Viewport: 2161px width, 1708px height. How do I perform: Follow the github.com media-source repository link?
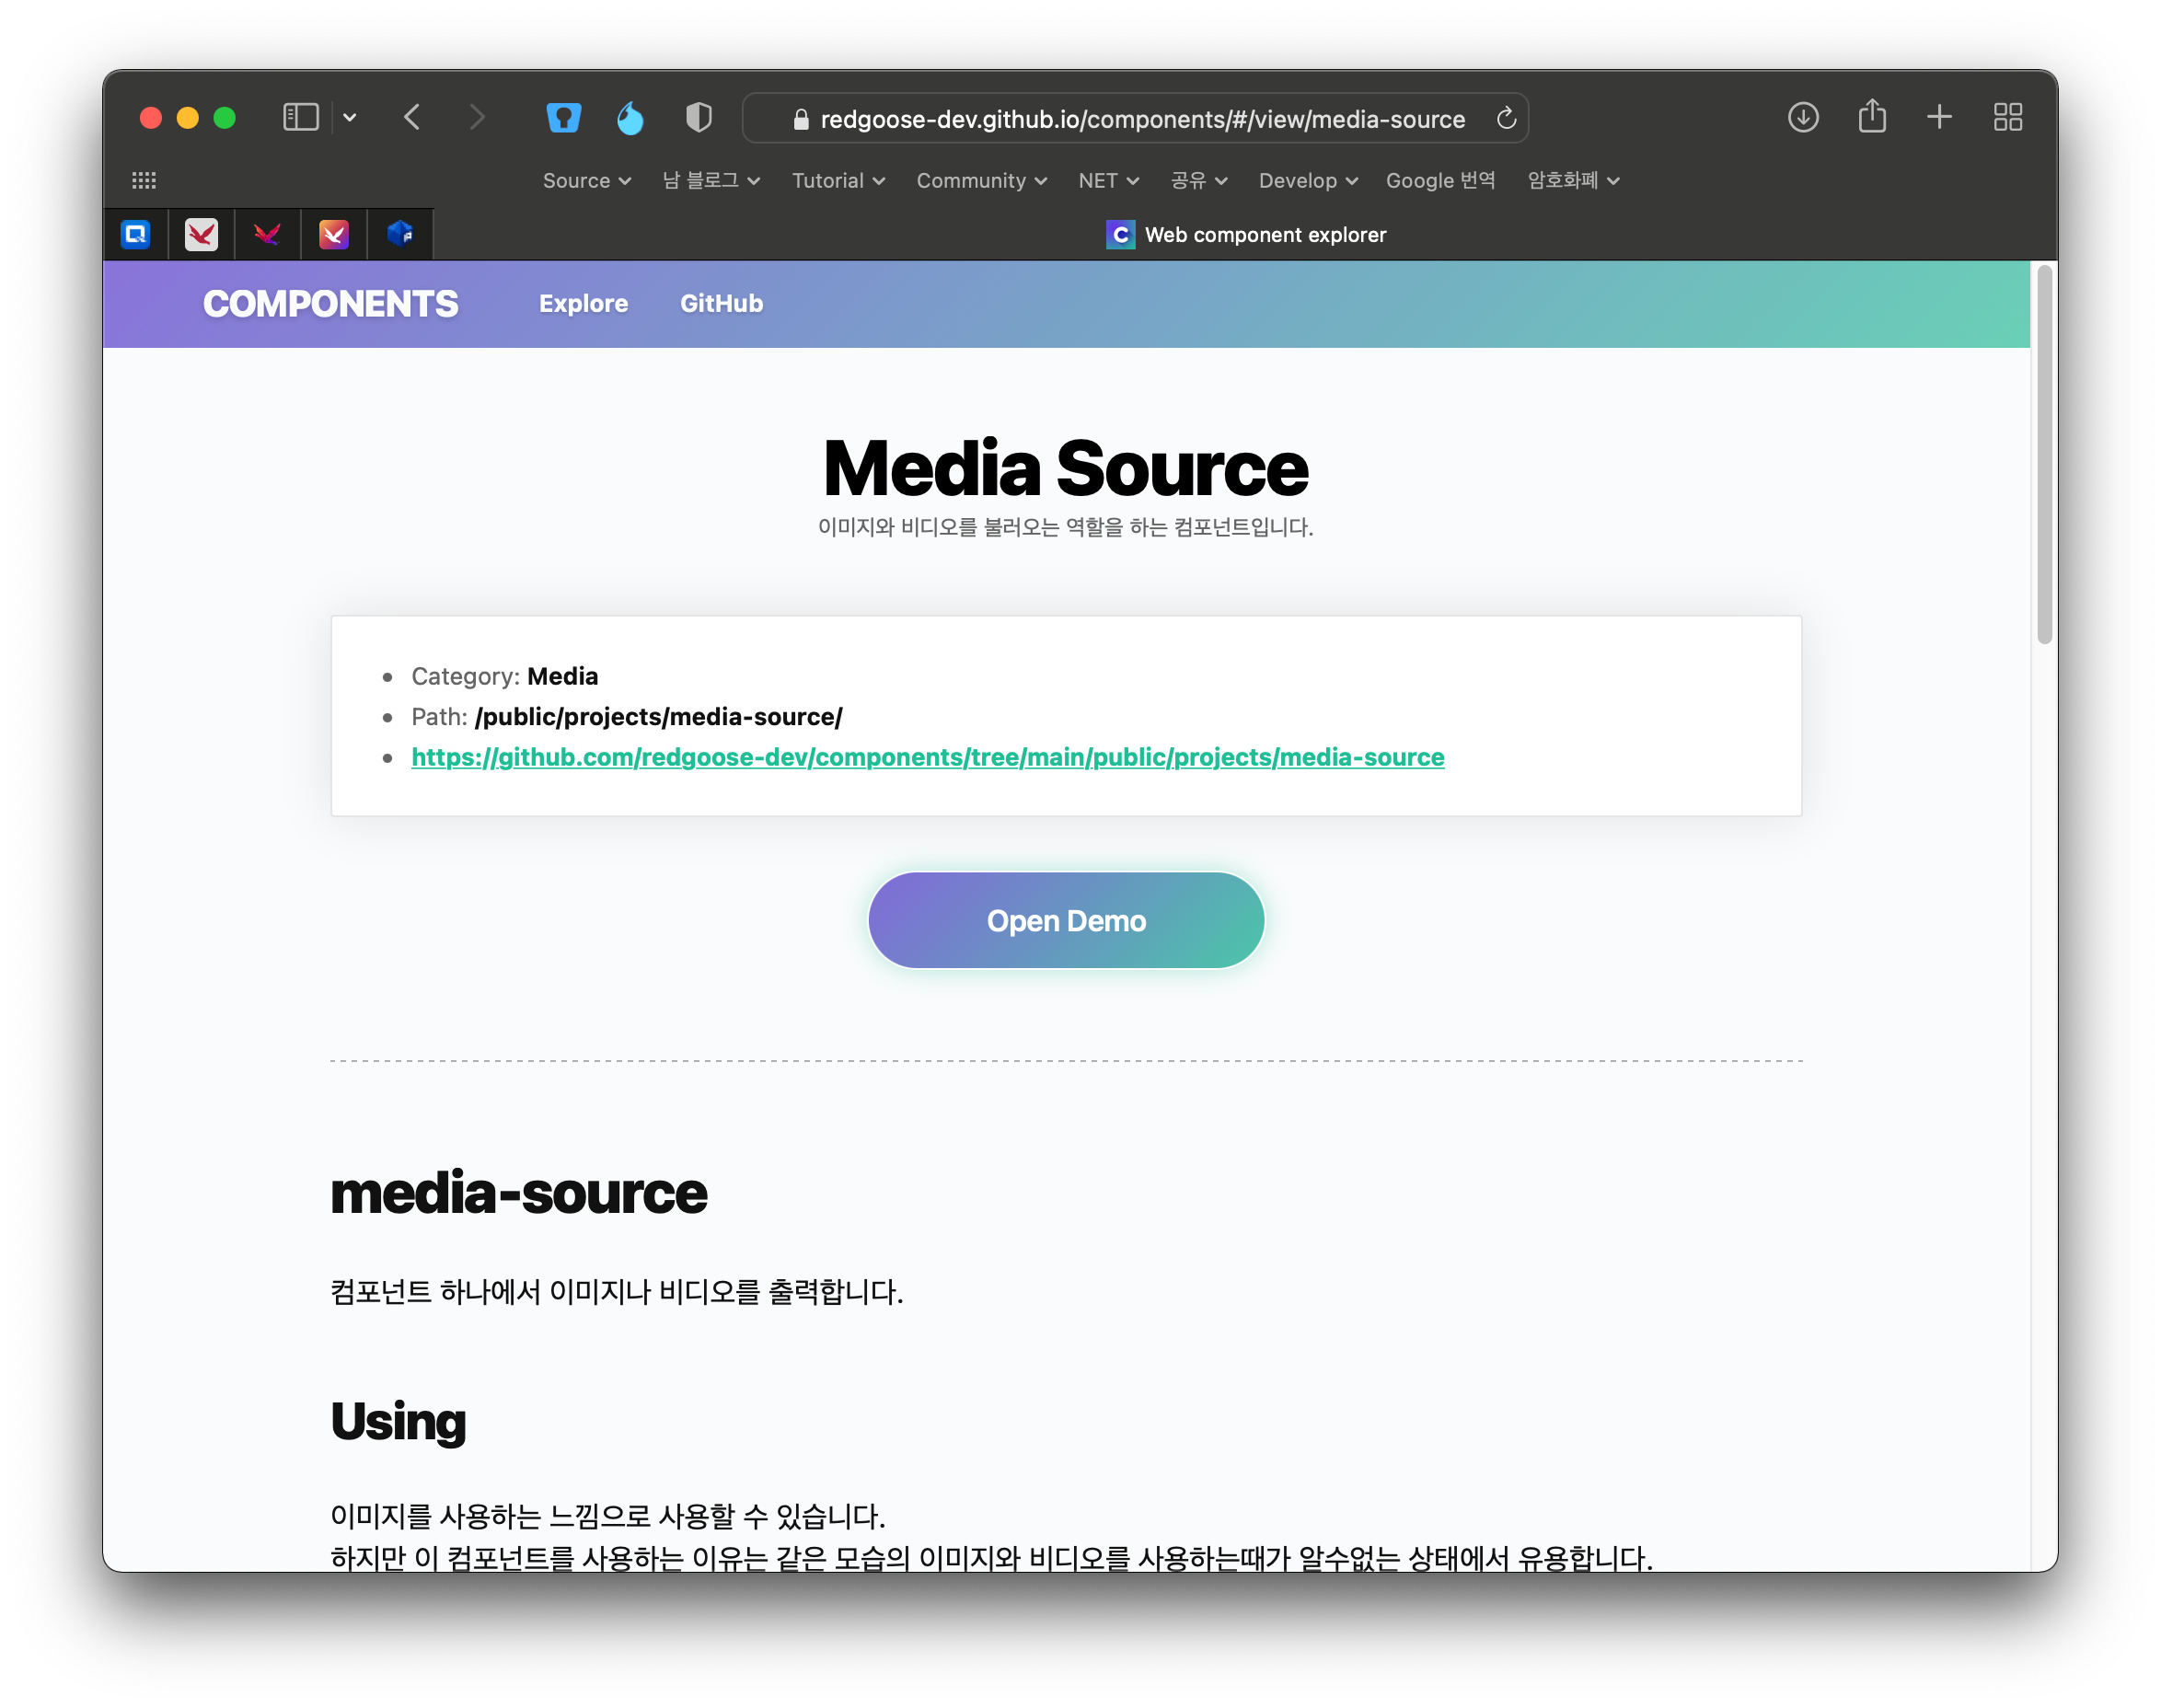pyautogui.click(x=927, y=757)
